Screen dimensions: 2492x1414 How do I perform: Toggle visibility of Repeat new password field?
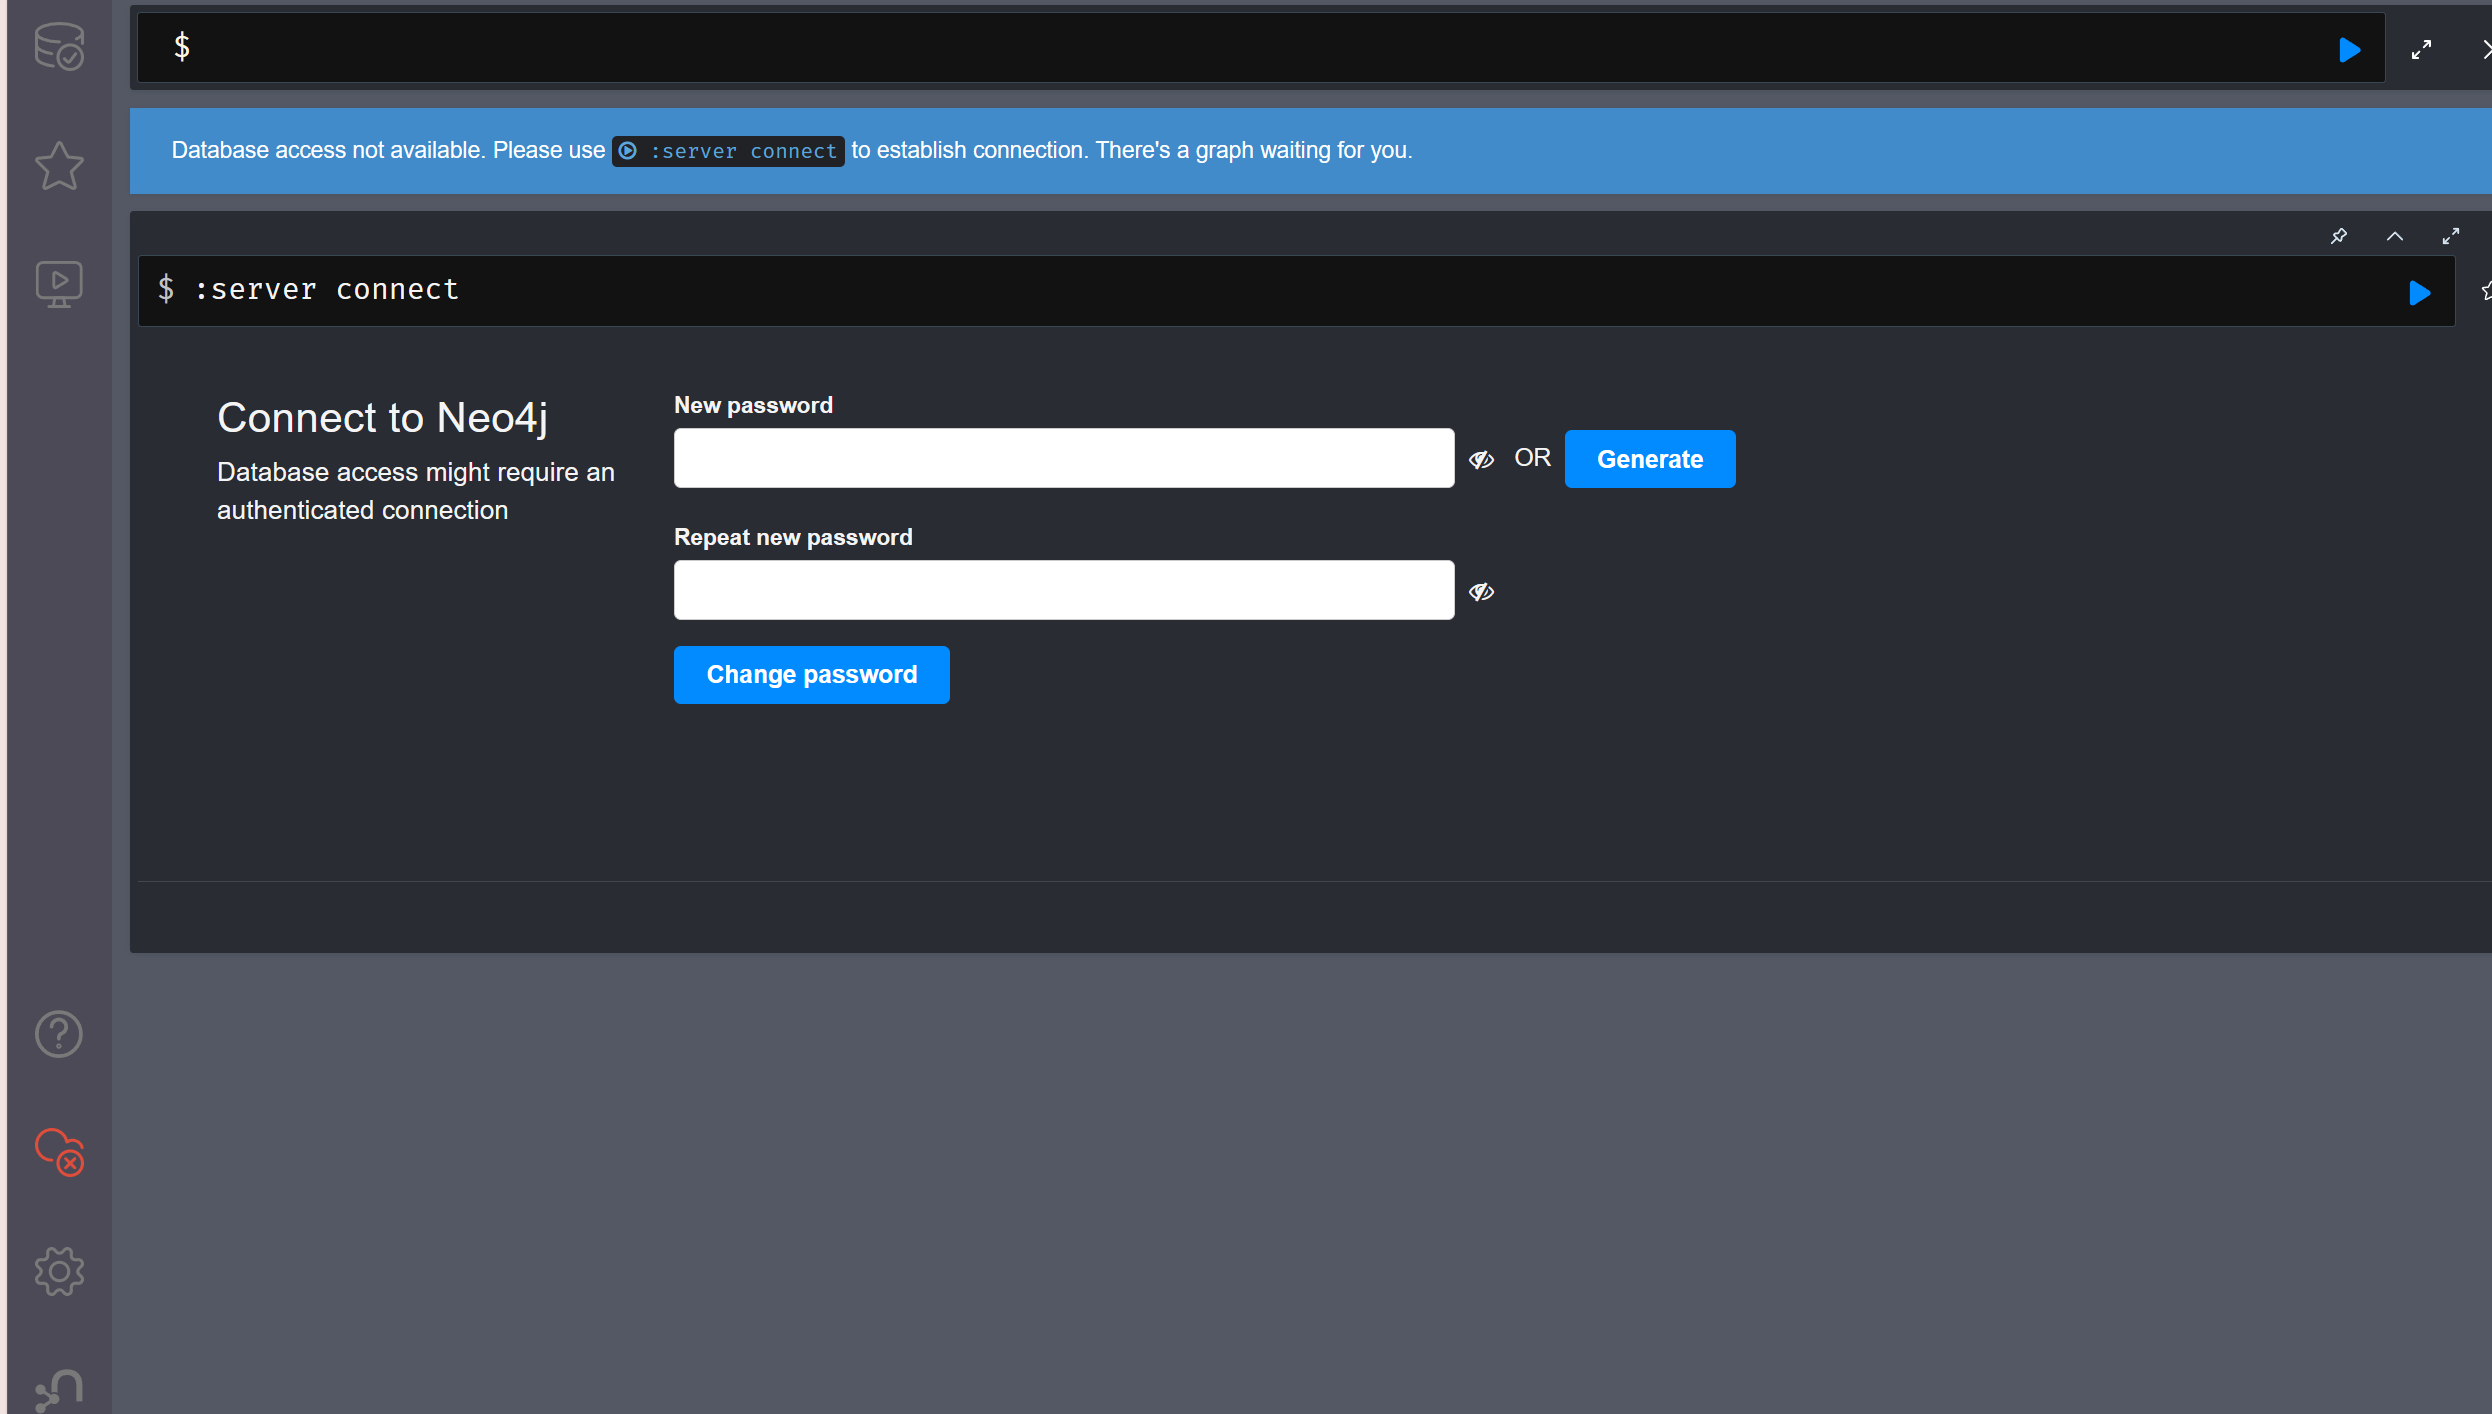pyautogui.click(x=1481, y=592)
